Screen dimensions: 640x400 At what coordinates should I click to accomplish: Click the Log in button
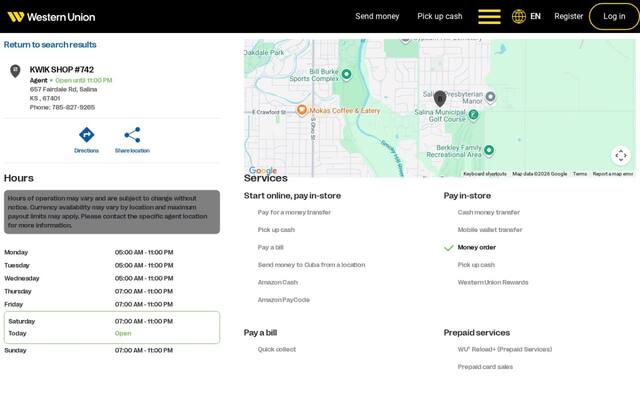(614, 16)
